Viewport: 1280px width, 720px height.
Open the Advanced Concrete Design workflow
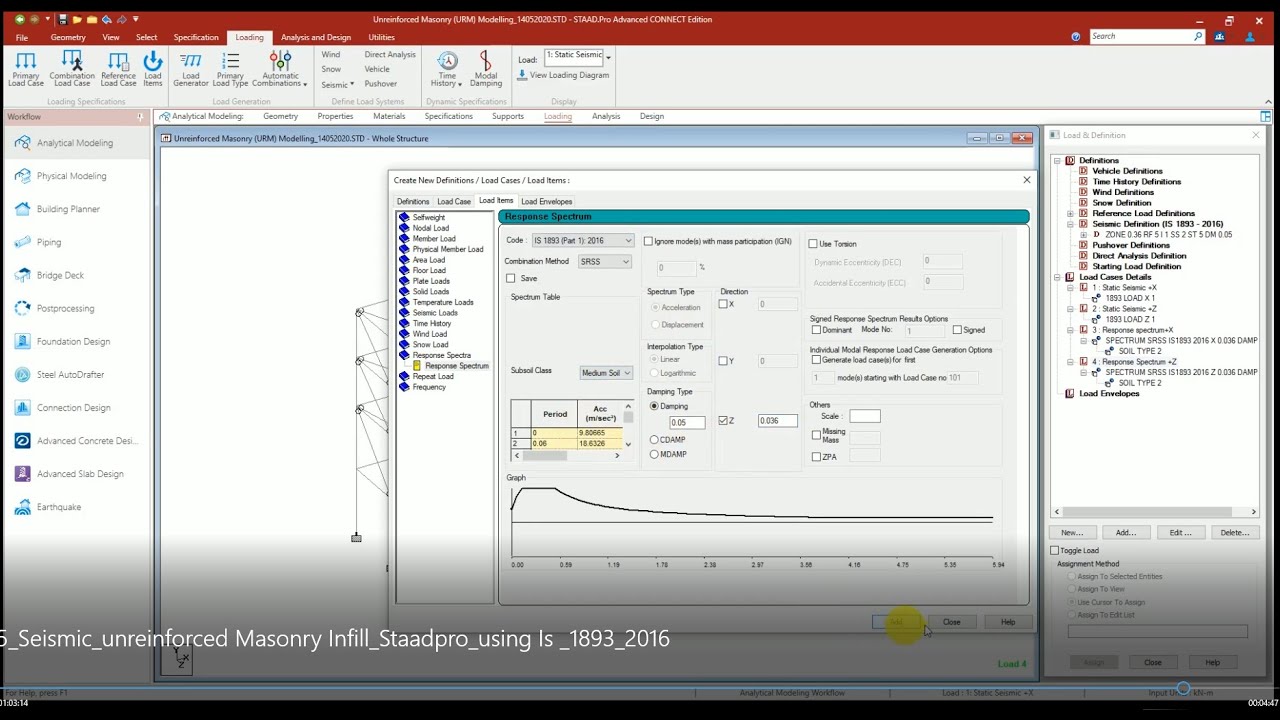(87, 441)
